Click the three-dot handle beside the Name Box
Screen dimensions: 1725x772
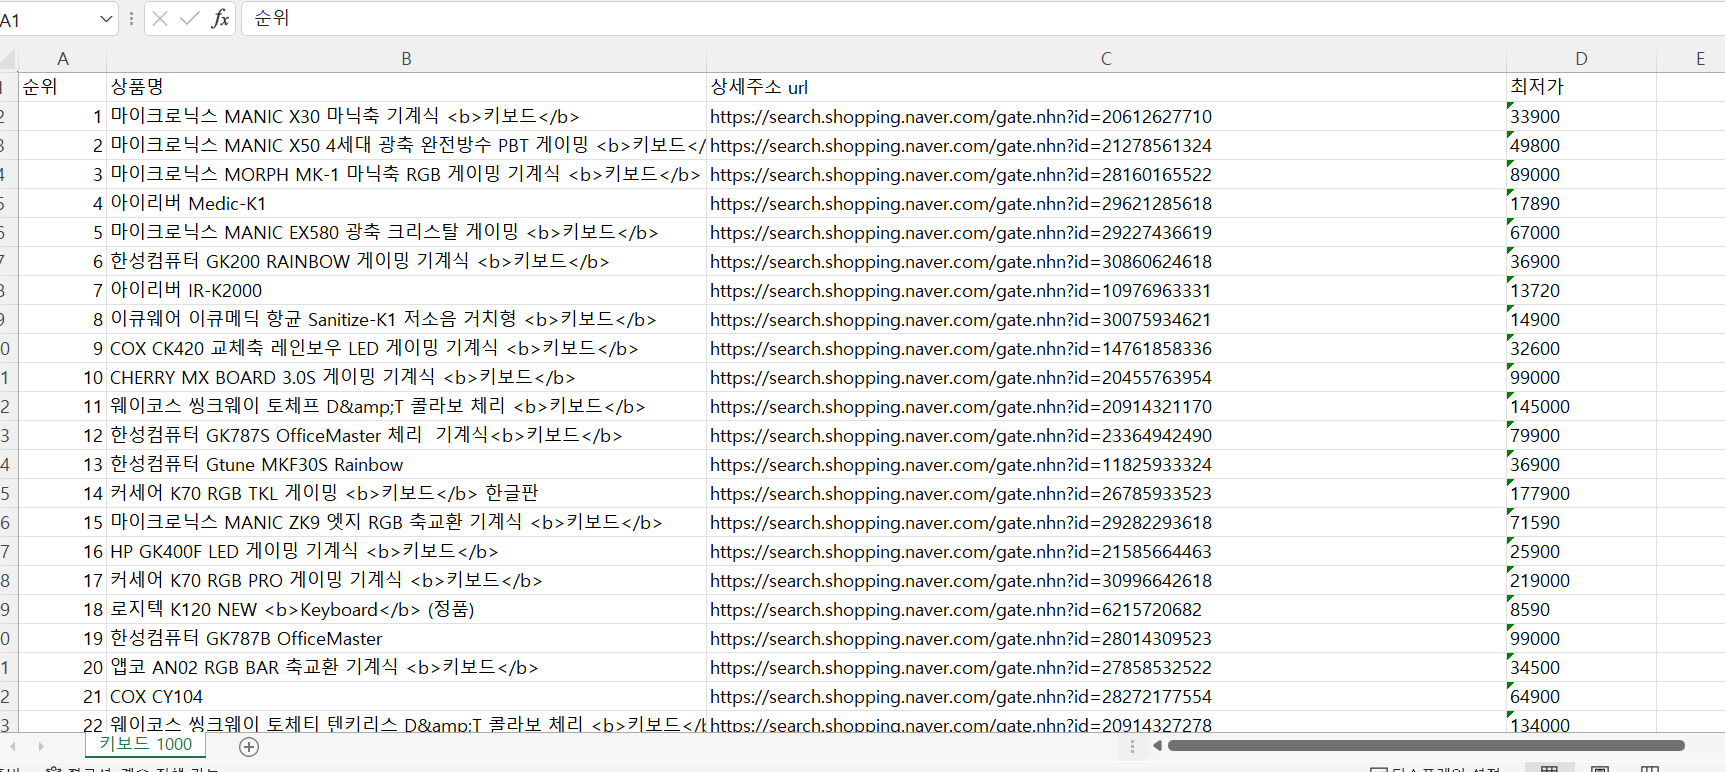point(131,18)
